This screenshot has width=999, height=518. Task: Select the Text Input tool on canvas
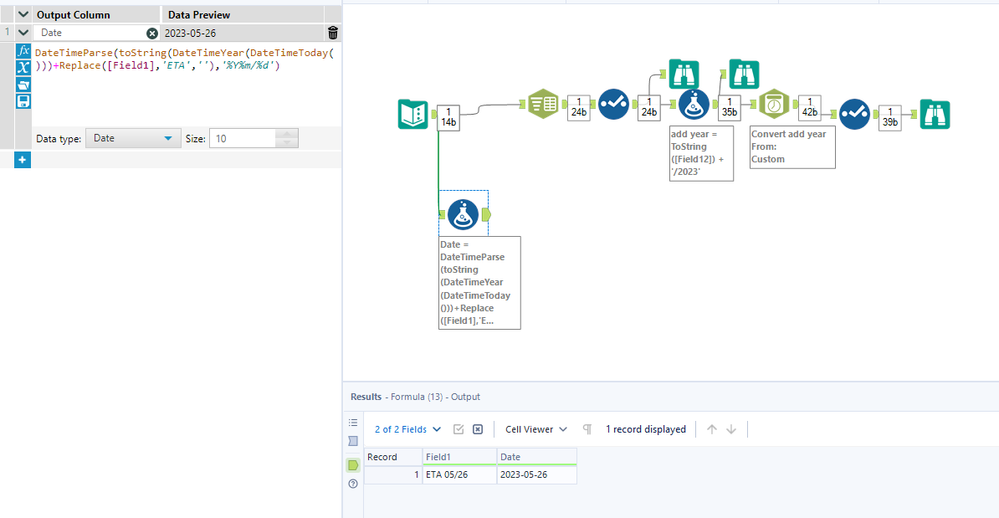pos(413,114)
